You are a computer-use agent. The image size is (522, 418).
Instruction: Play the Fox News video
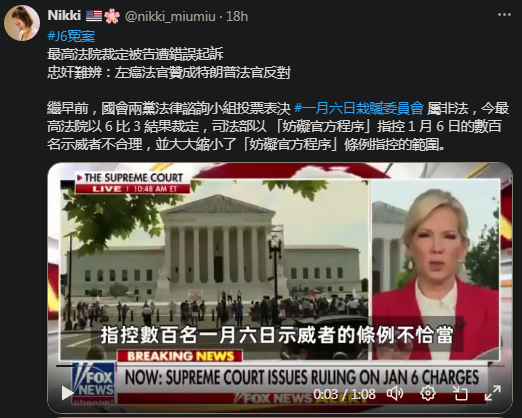[x=67, y=394]
